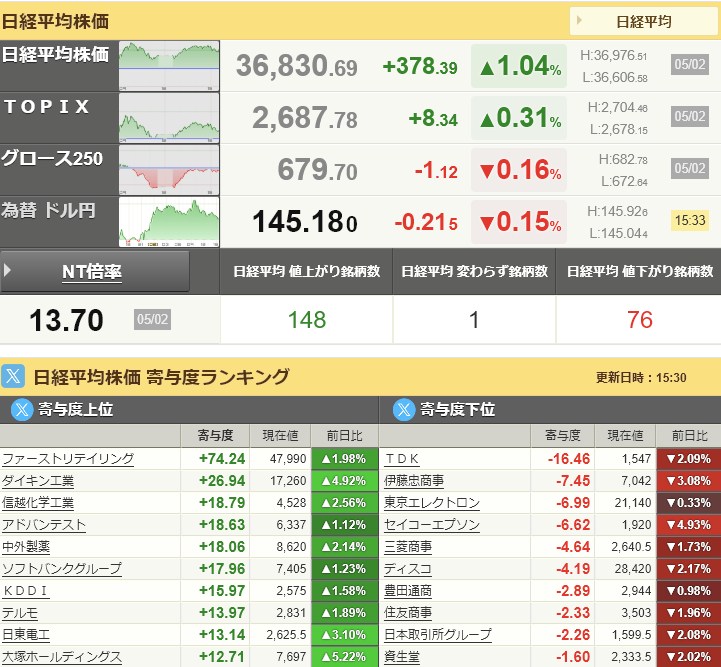The height and width of the screenshot is (667, 721).
Task: Open the 資生堂 stock link
Action: coord(402,657)
